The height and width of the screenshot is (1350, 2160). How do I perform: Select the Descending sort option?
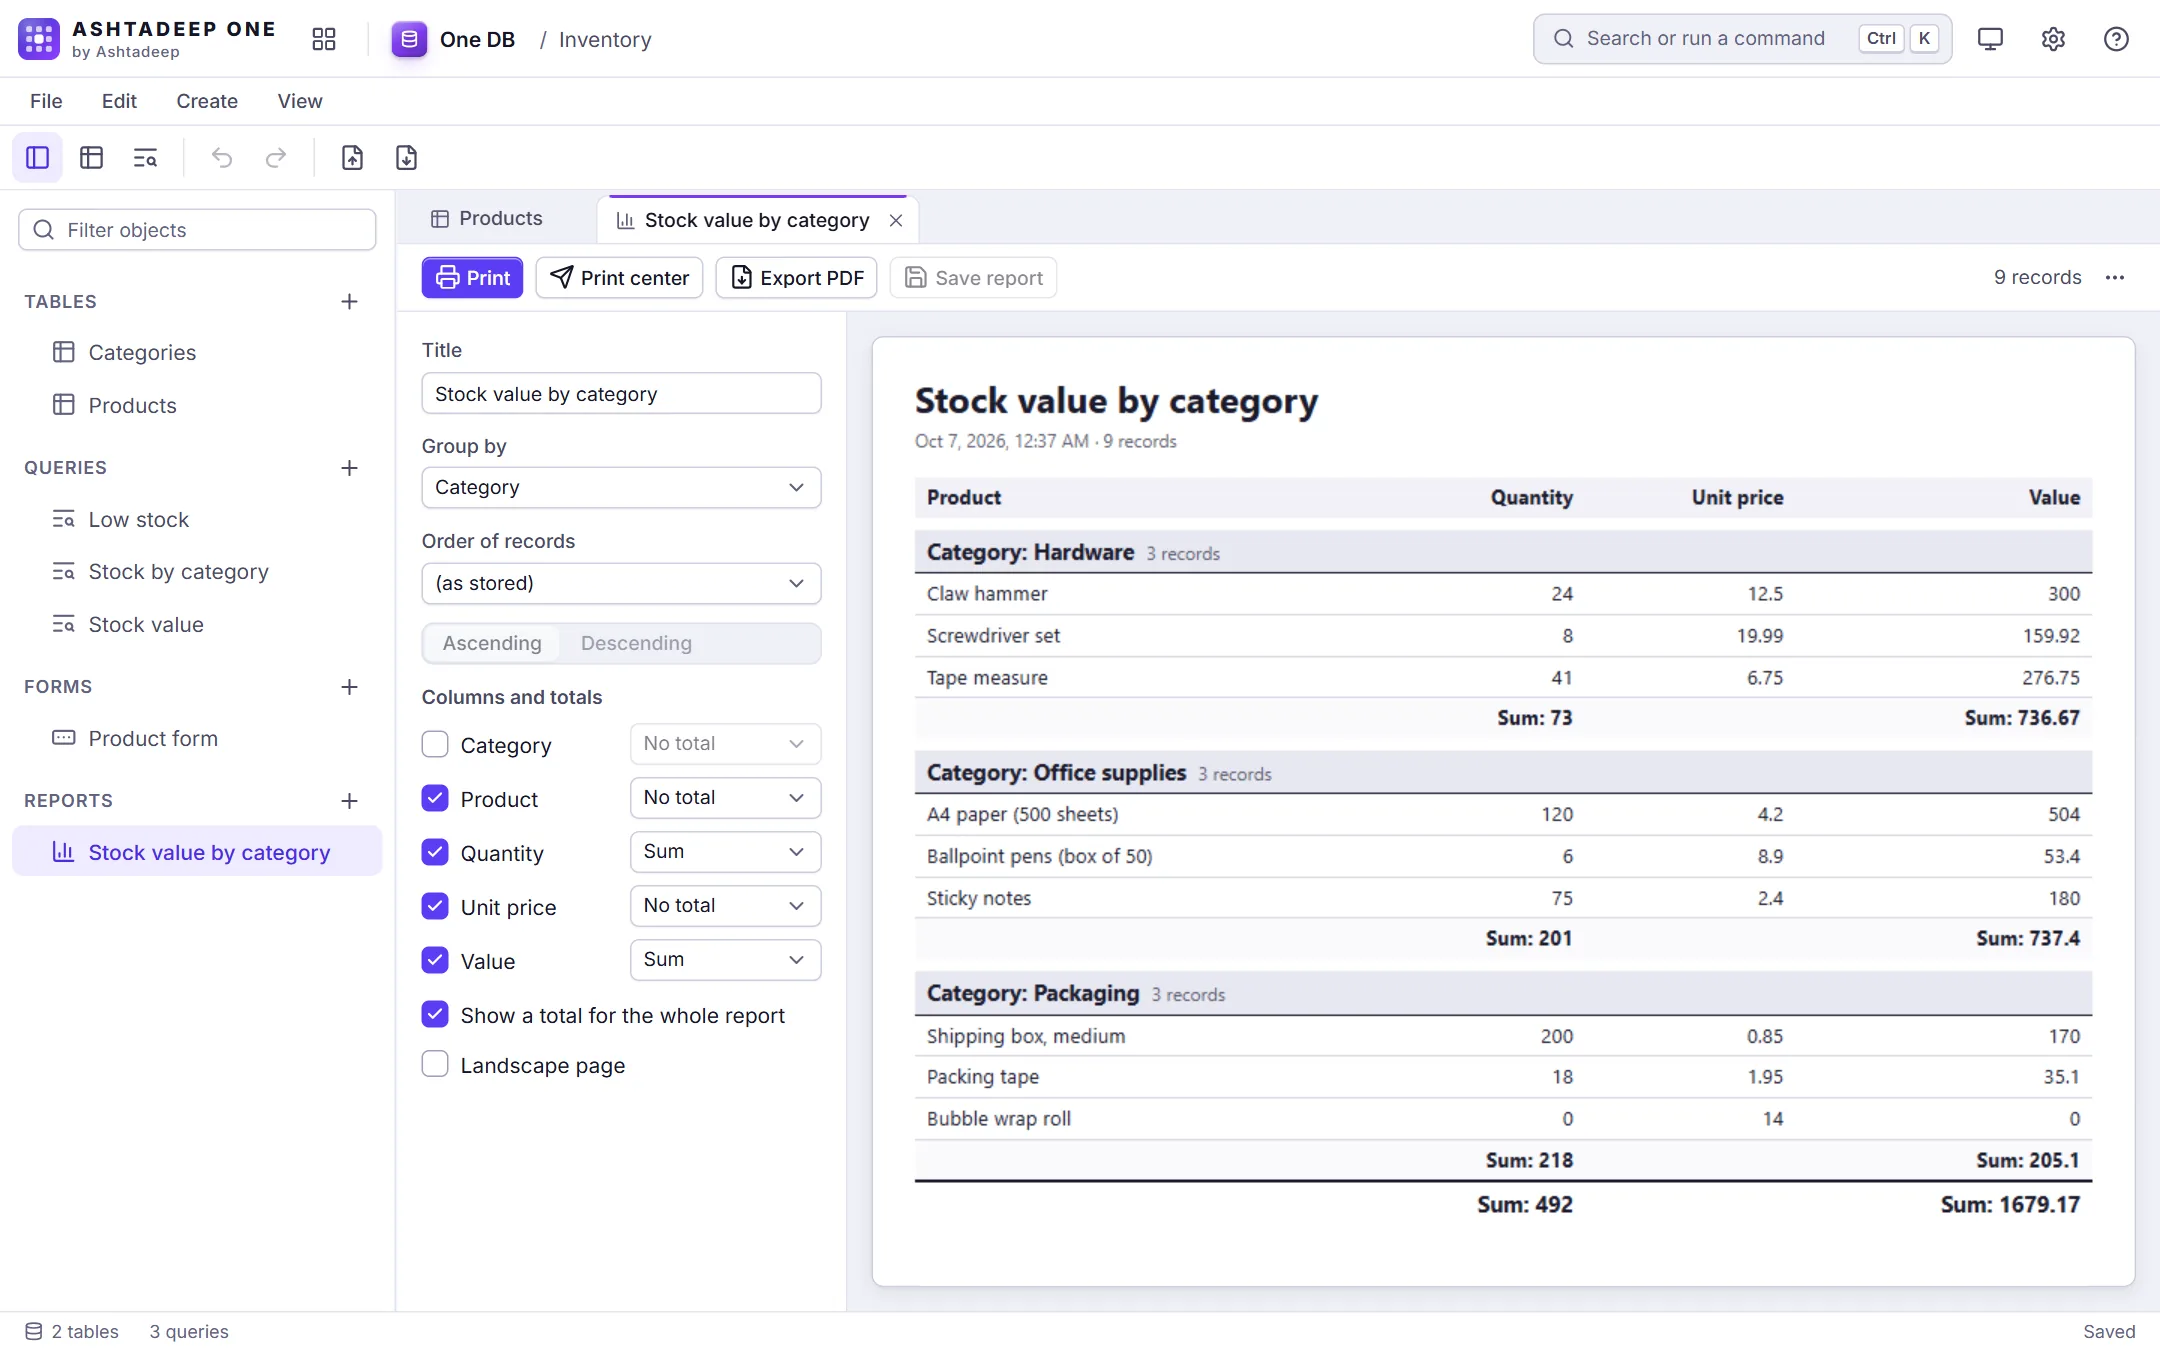click(x=636, y=643)
